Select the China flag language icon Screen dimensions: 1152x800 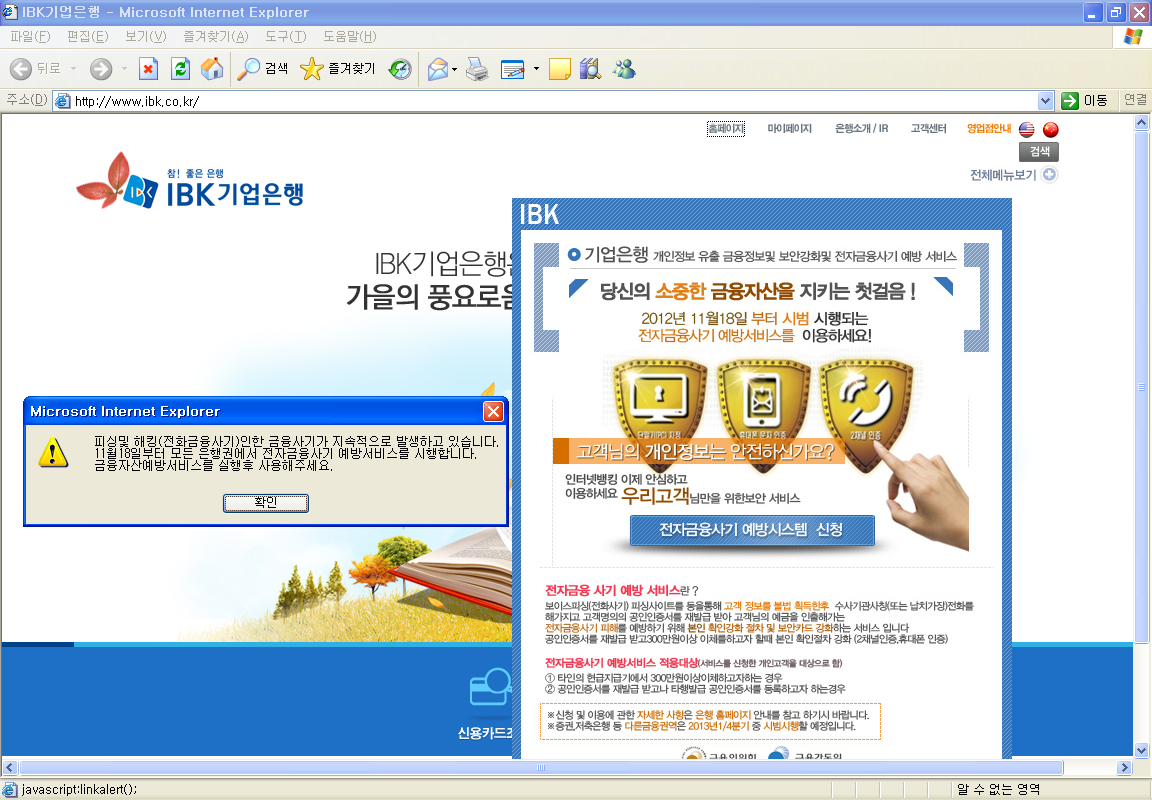click(1051, 130)
